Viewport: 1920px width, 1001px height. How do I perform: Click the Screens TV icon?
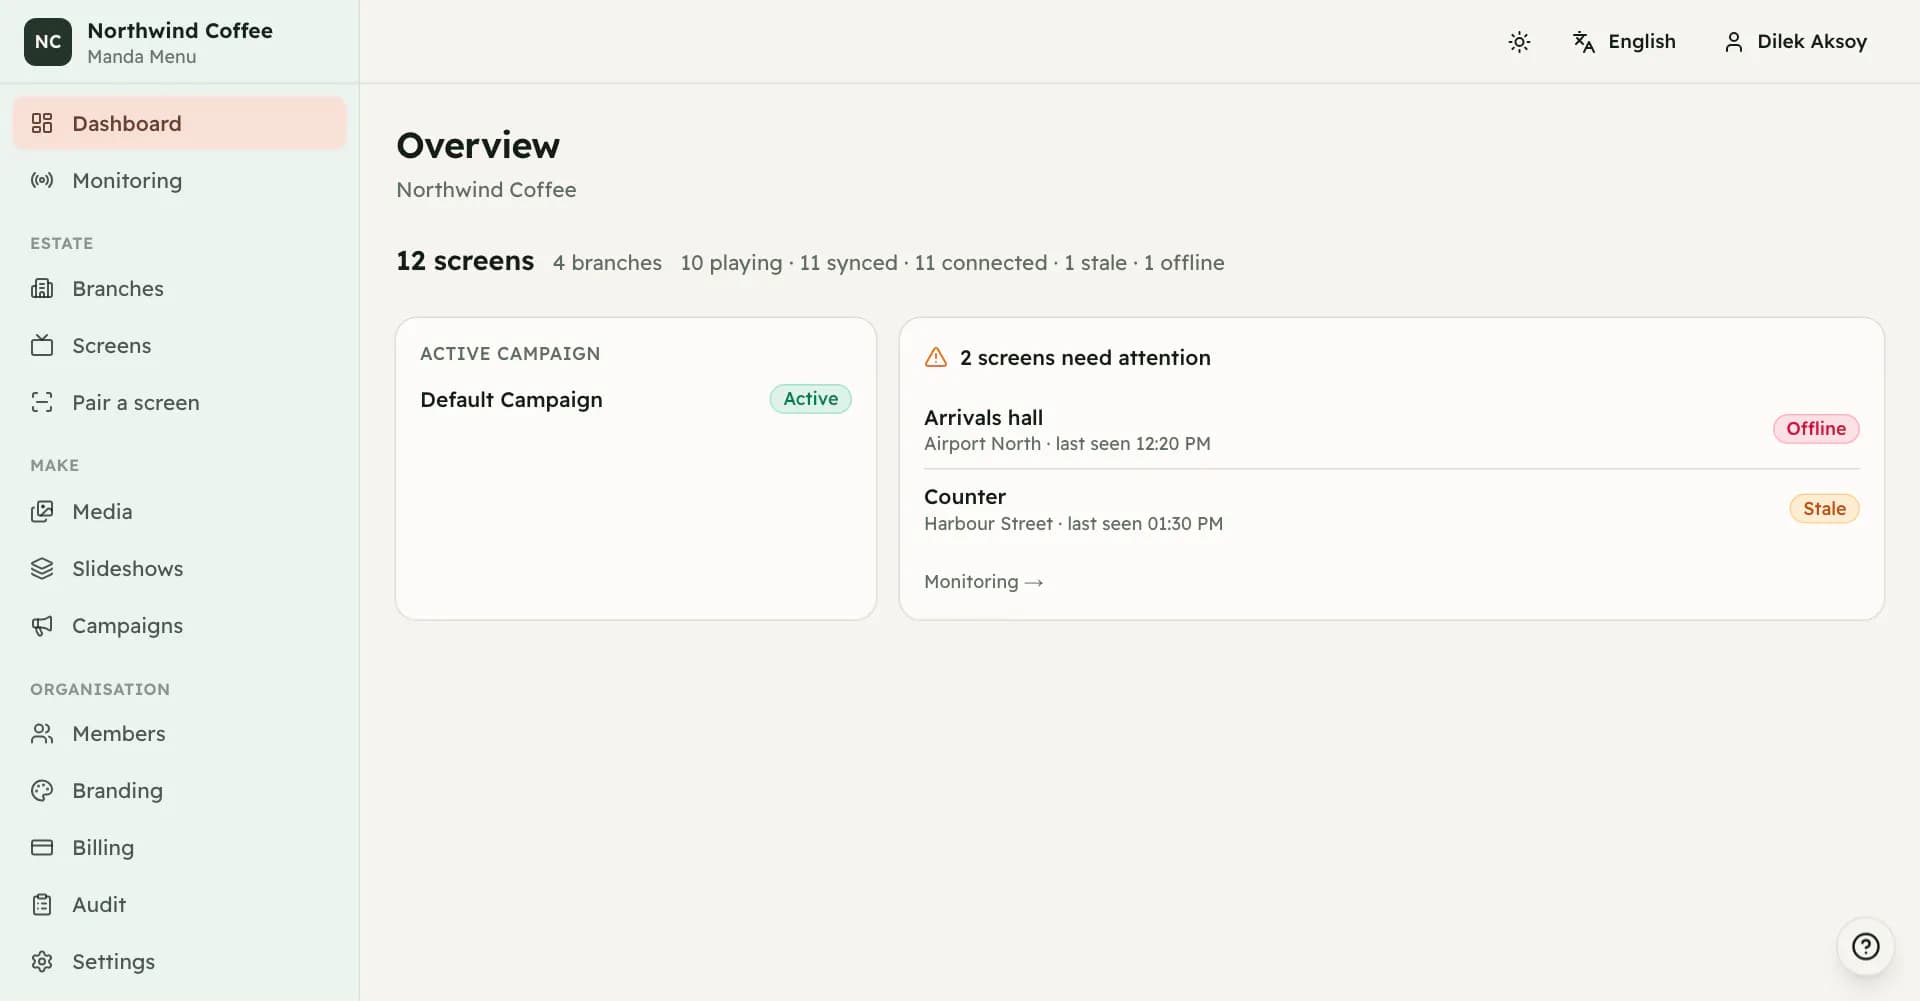click(42, 345)
